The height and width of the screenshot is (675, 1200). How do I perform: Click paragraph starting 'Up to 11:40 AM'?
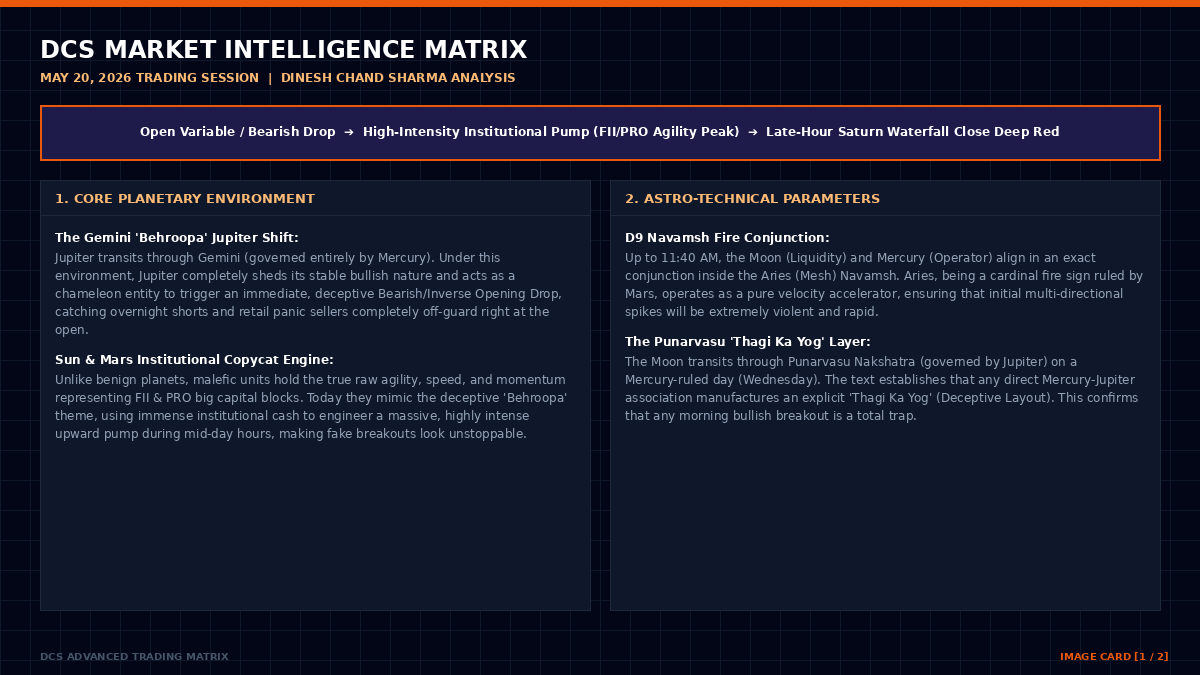click(x=884, y=285)
